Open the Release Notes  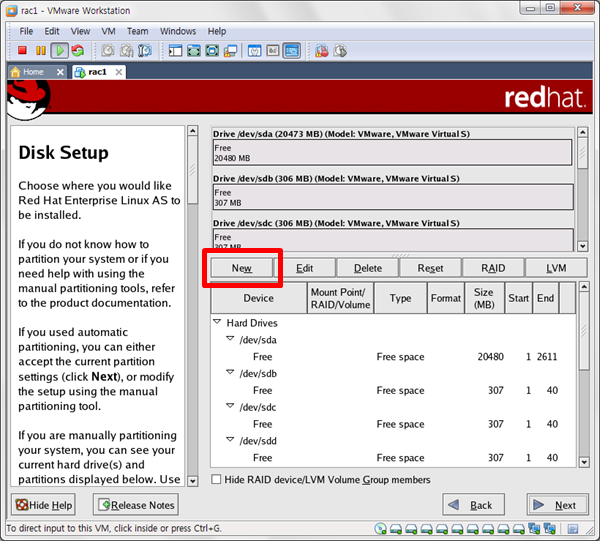coord(136,505)
